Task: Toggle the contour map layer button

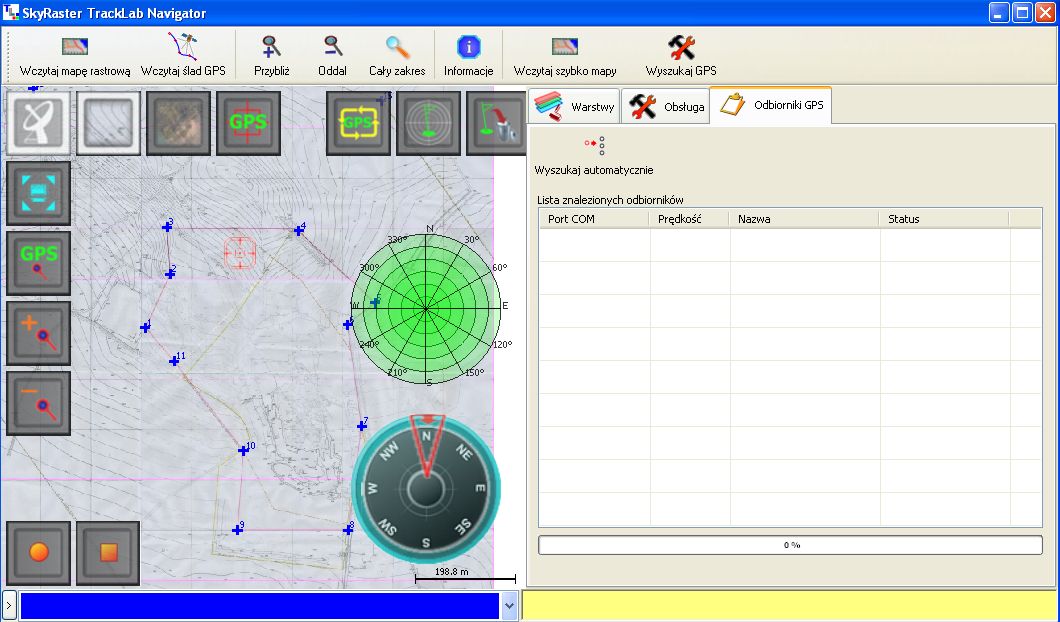Action: [x=109, y=123]
